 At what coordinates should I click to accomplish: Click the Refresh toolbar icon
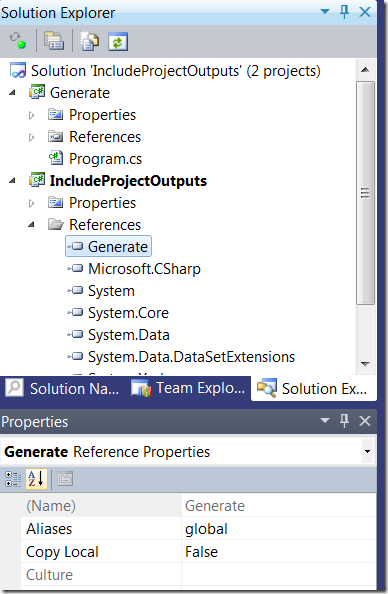(118, 41)
